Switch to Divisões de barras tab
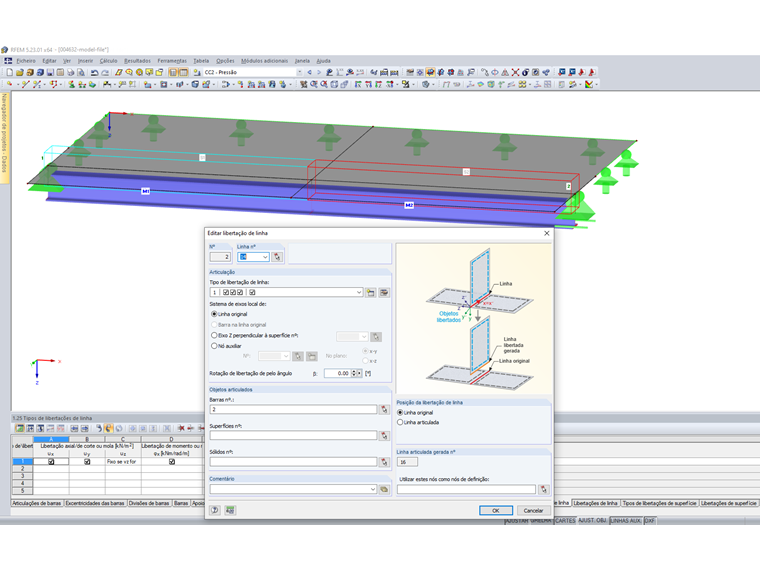Viewport: 760px width, 570px height. point(149,503)
